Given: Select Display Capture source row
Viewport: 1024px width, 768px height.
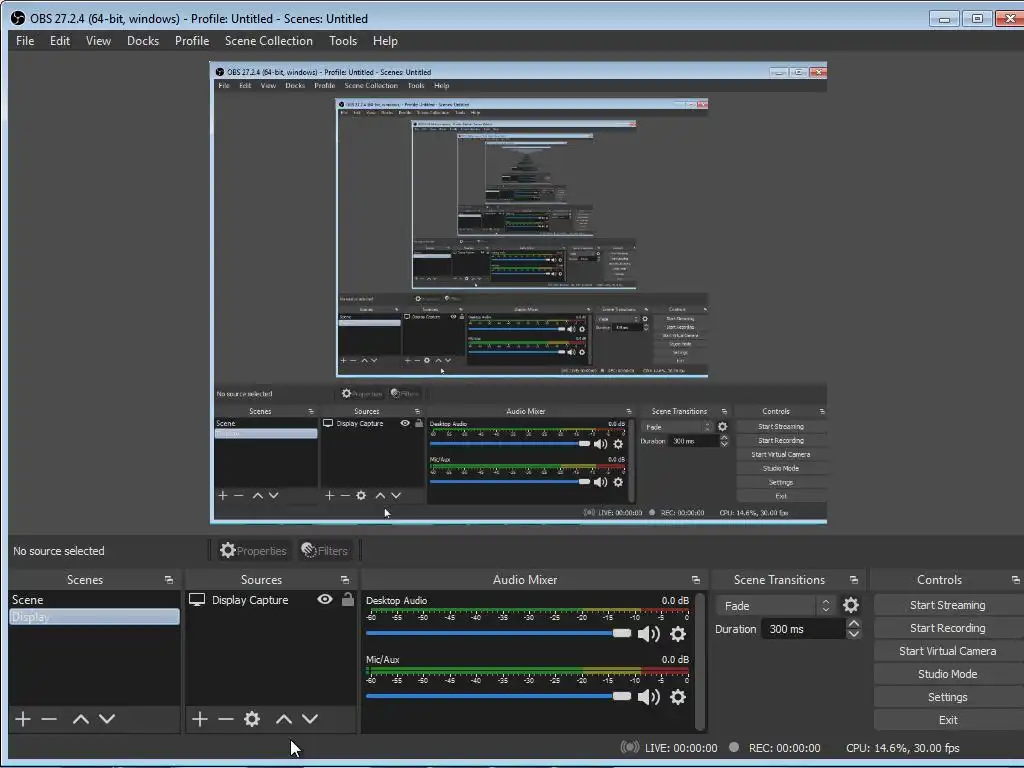Looking at the screenshot, I should pos(270,600).
